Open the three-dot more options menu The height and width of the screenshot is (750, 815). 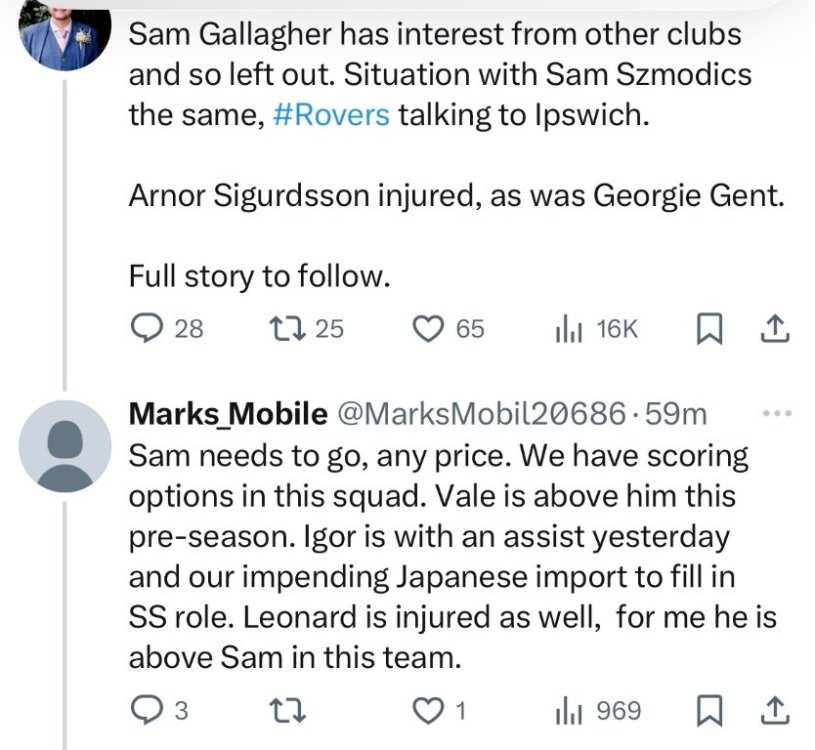pyautogui.click(x=775, y=413)
